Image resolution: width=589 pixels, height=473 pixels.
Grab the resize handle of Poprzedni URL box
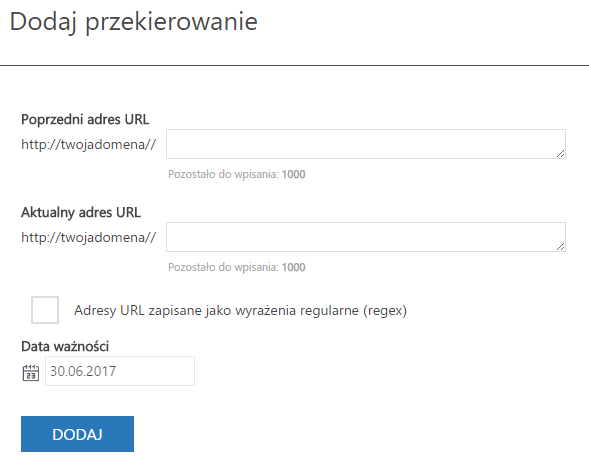pos(560,154)
